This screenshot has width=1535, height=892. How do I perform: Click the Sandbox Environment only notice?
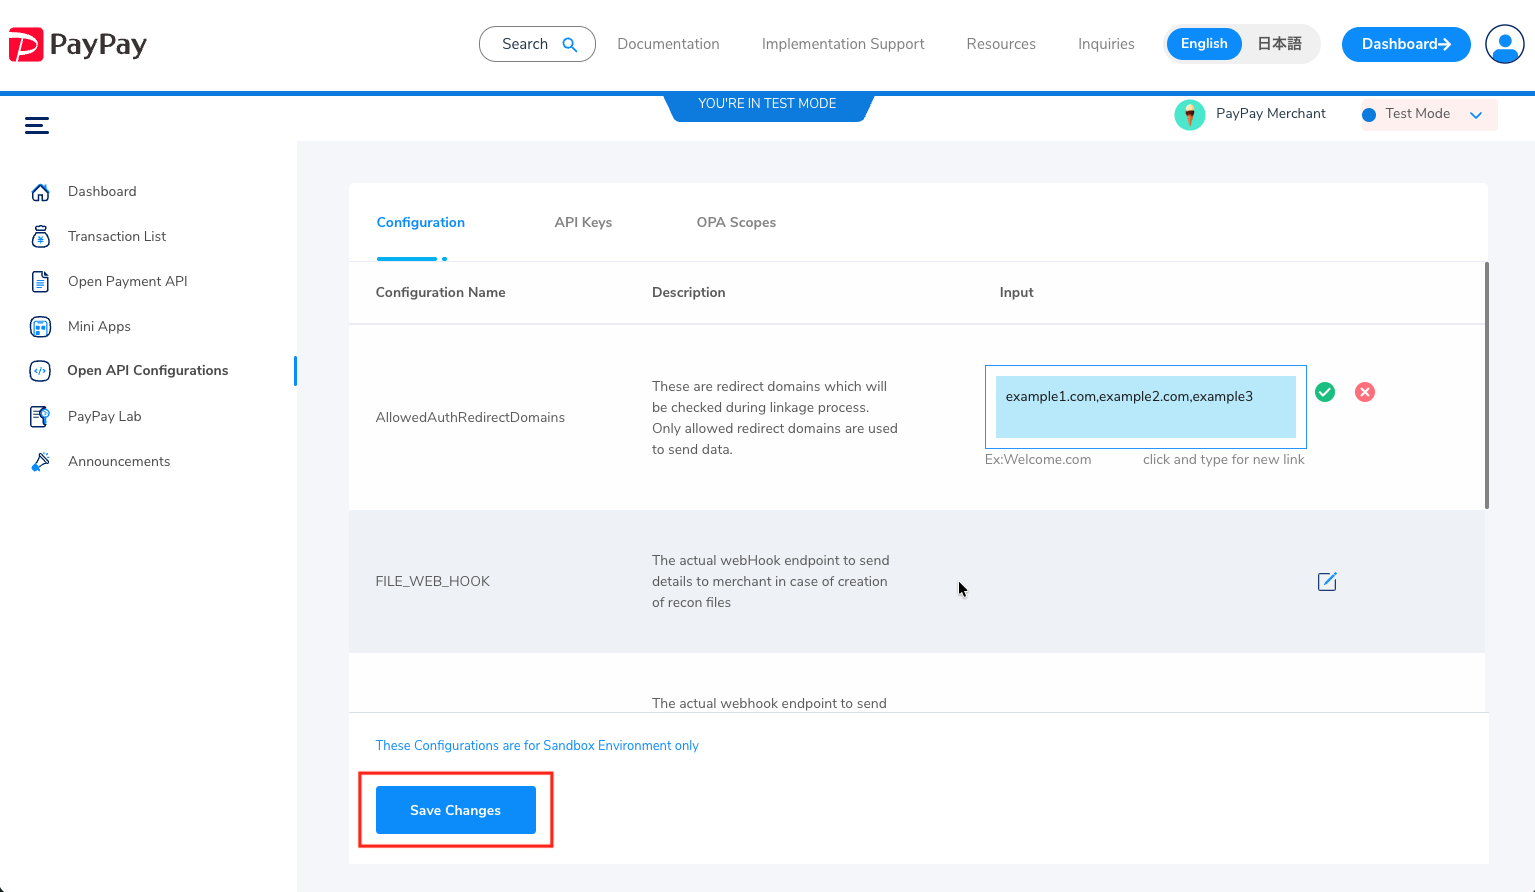(537, 746)
